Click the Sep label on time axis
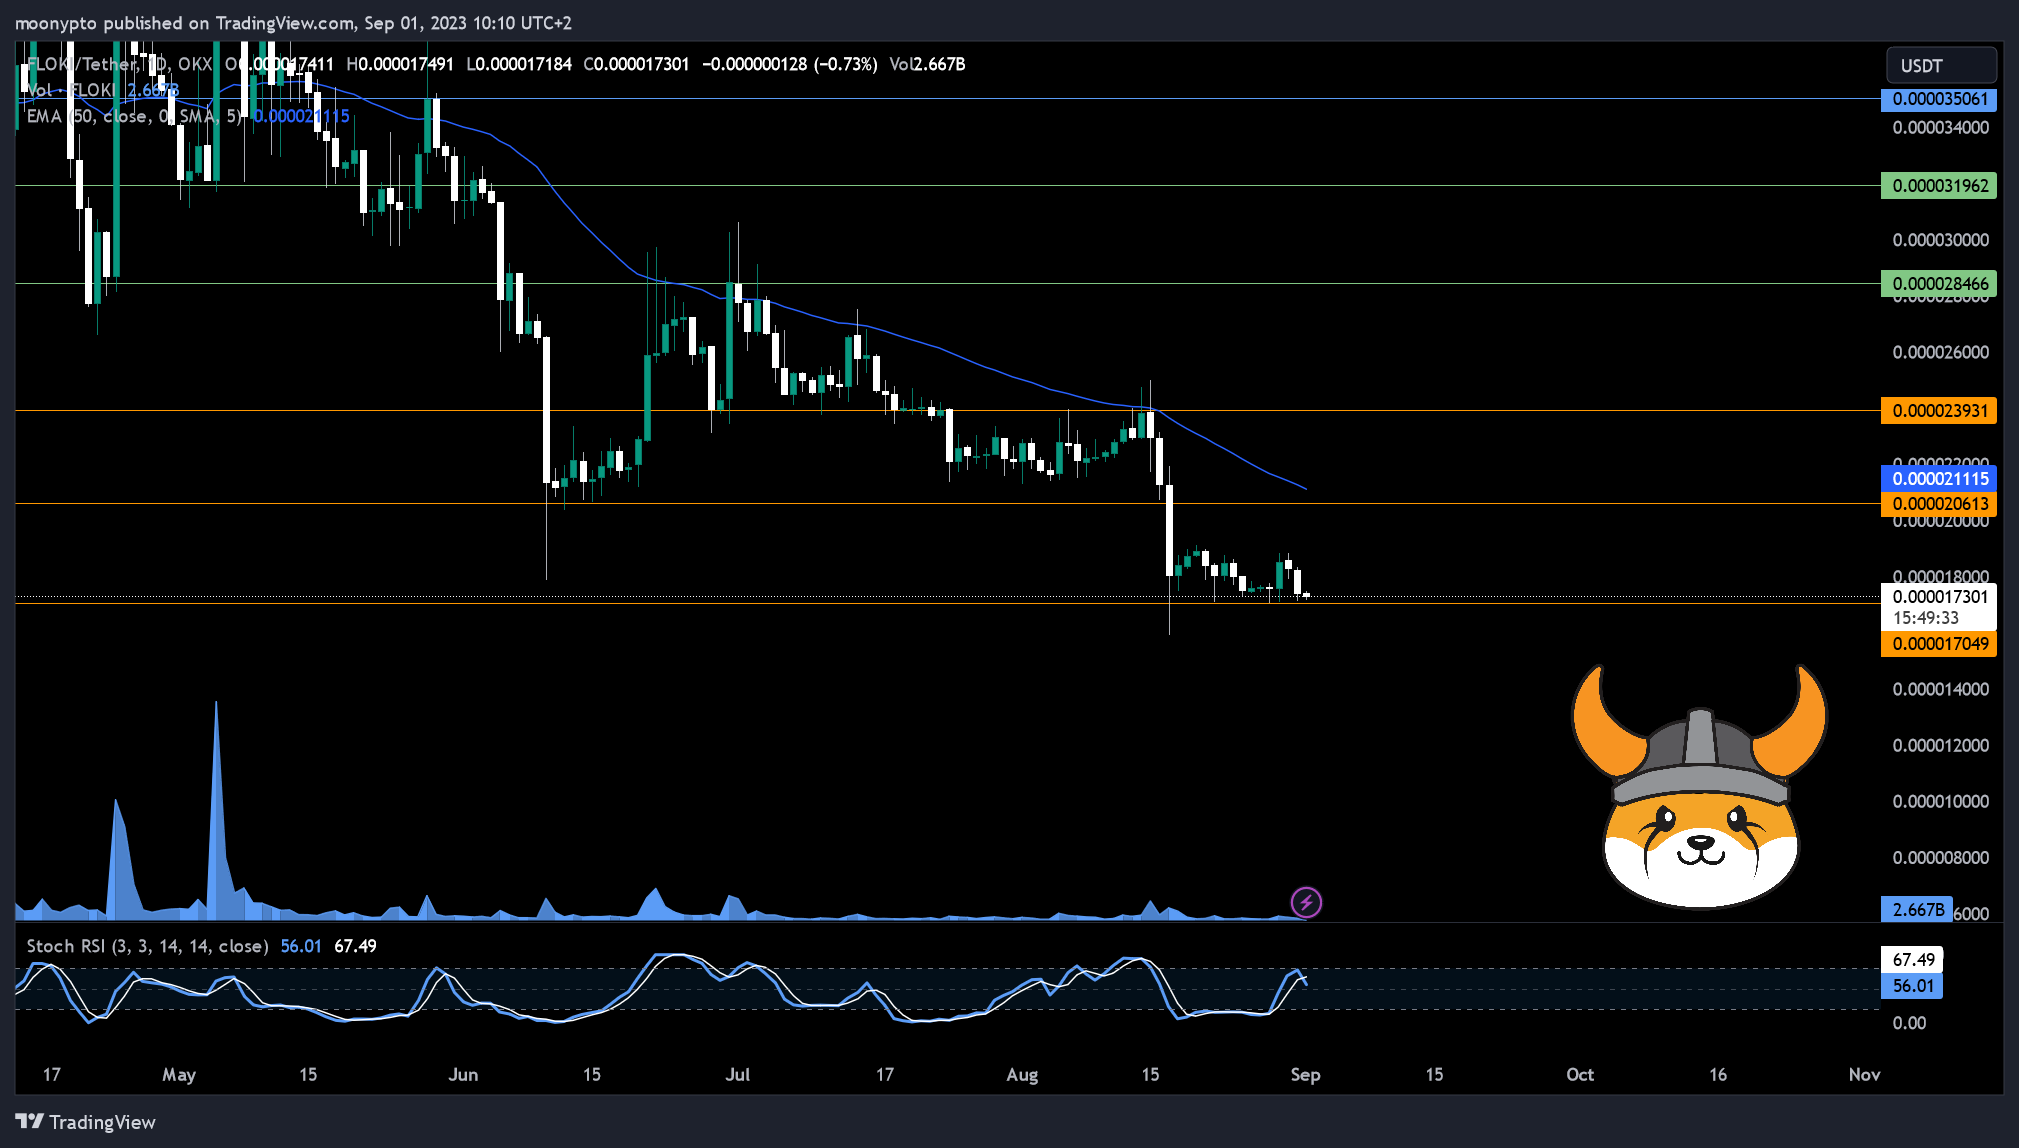This screenshot has width=2019, height=1148. [x=1305, y=1075]
